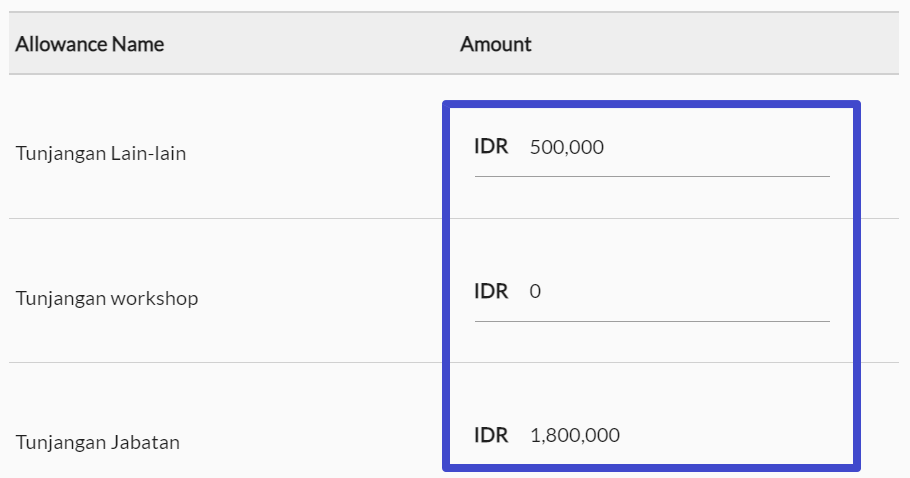Viewport: 910px width, 478px height.
Task: Click underline of the workshop amount field
Action: 652,321
